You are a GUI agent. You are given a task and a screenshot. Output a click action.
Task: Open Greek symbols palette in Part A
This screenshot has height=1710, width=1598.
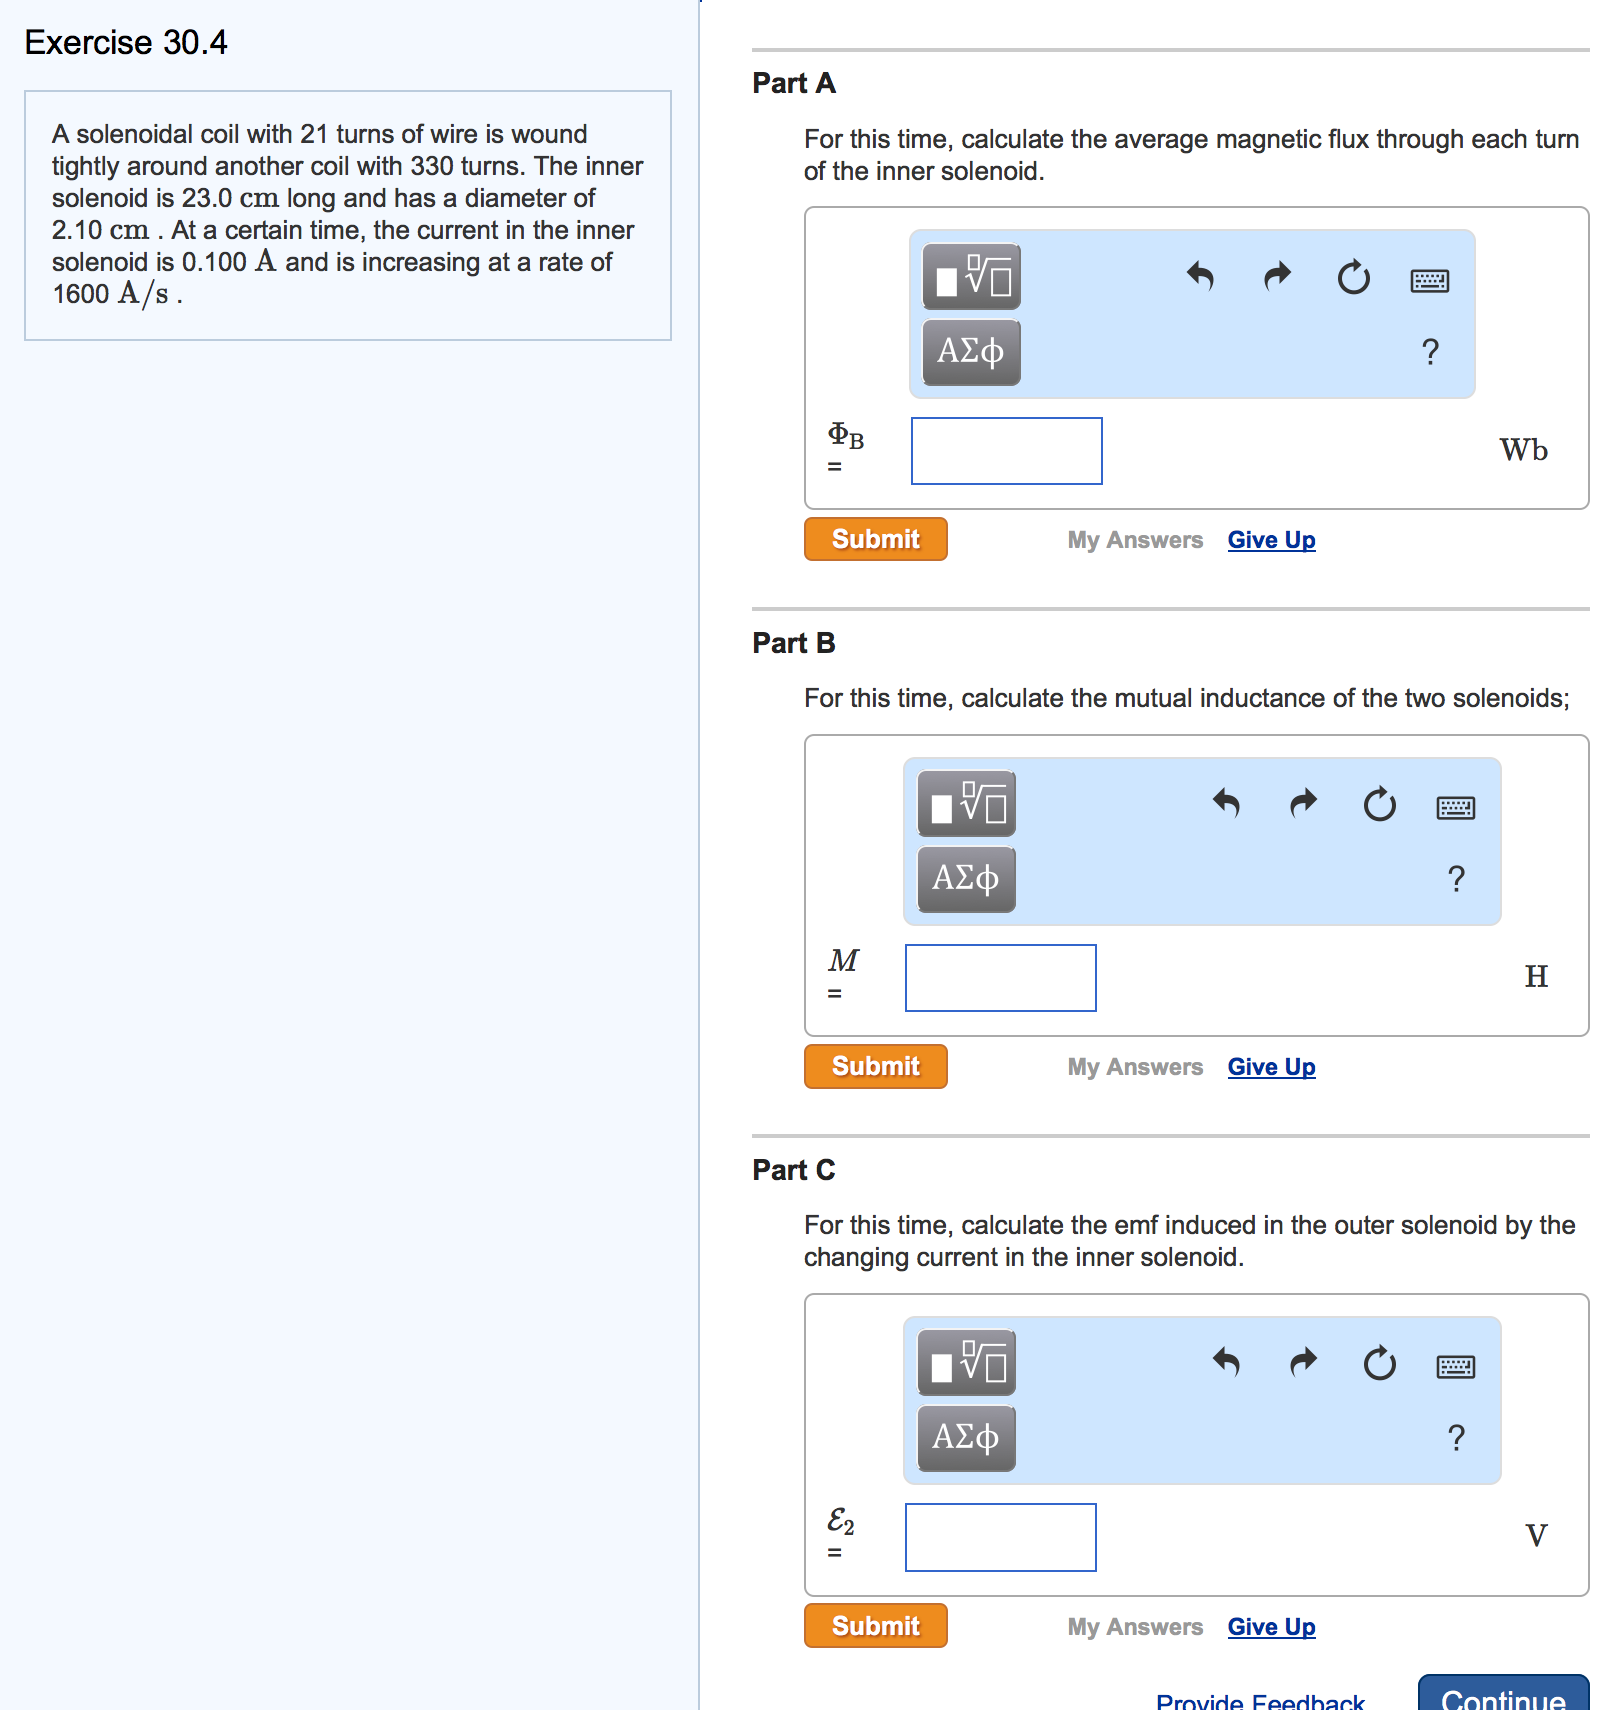tap(971, 352)
